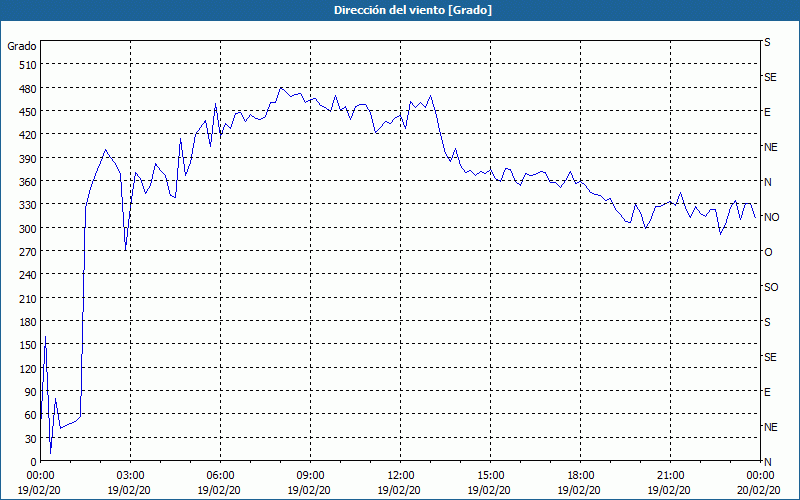Select the 06:00 time axis label

click(221, 476)
